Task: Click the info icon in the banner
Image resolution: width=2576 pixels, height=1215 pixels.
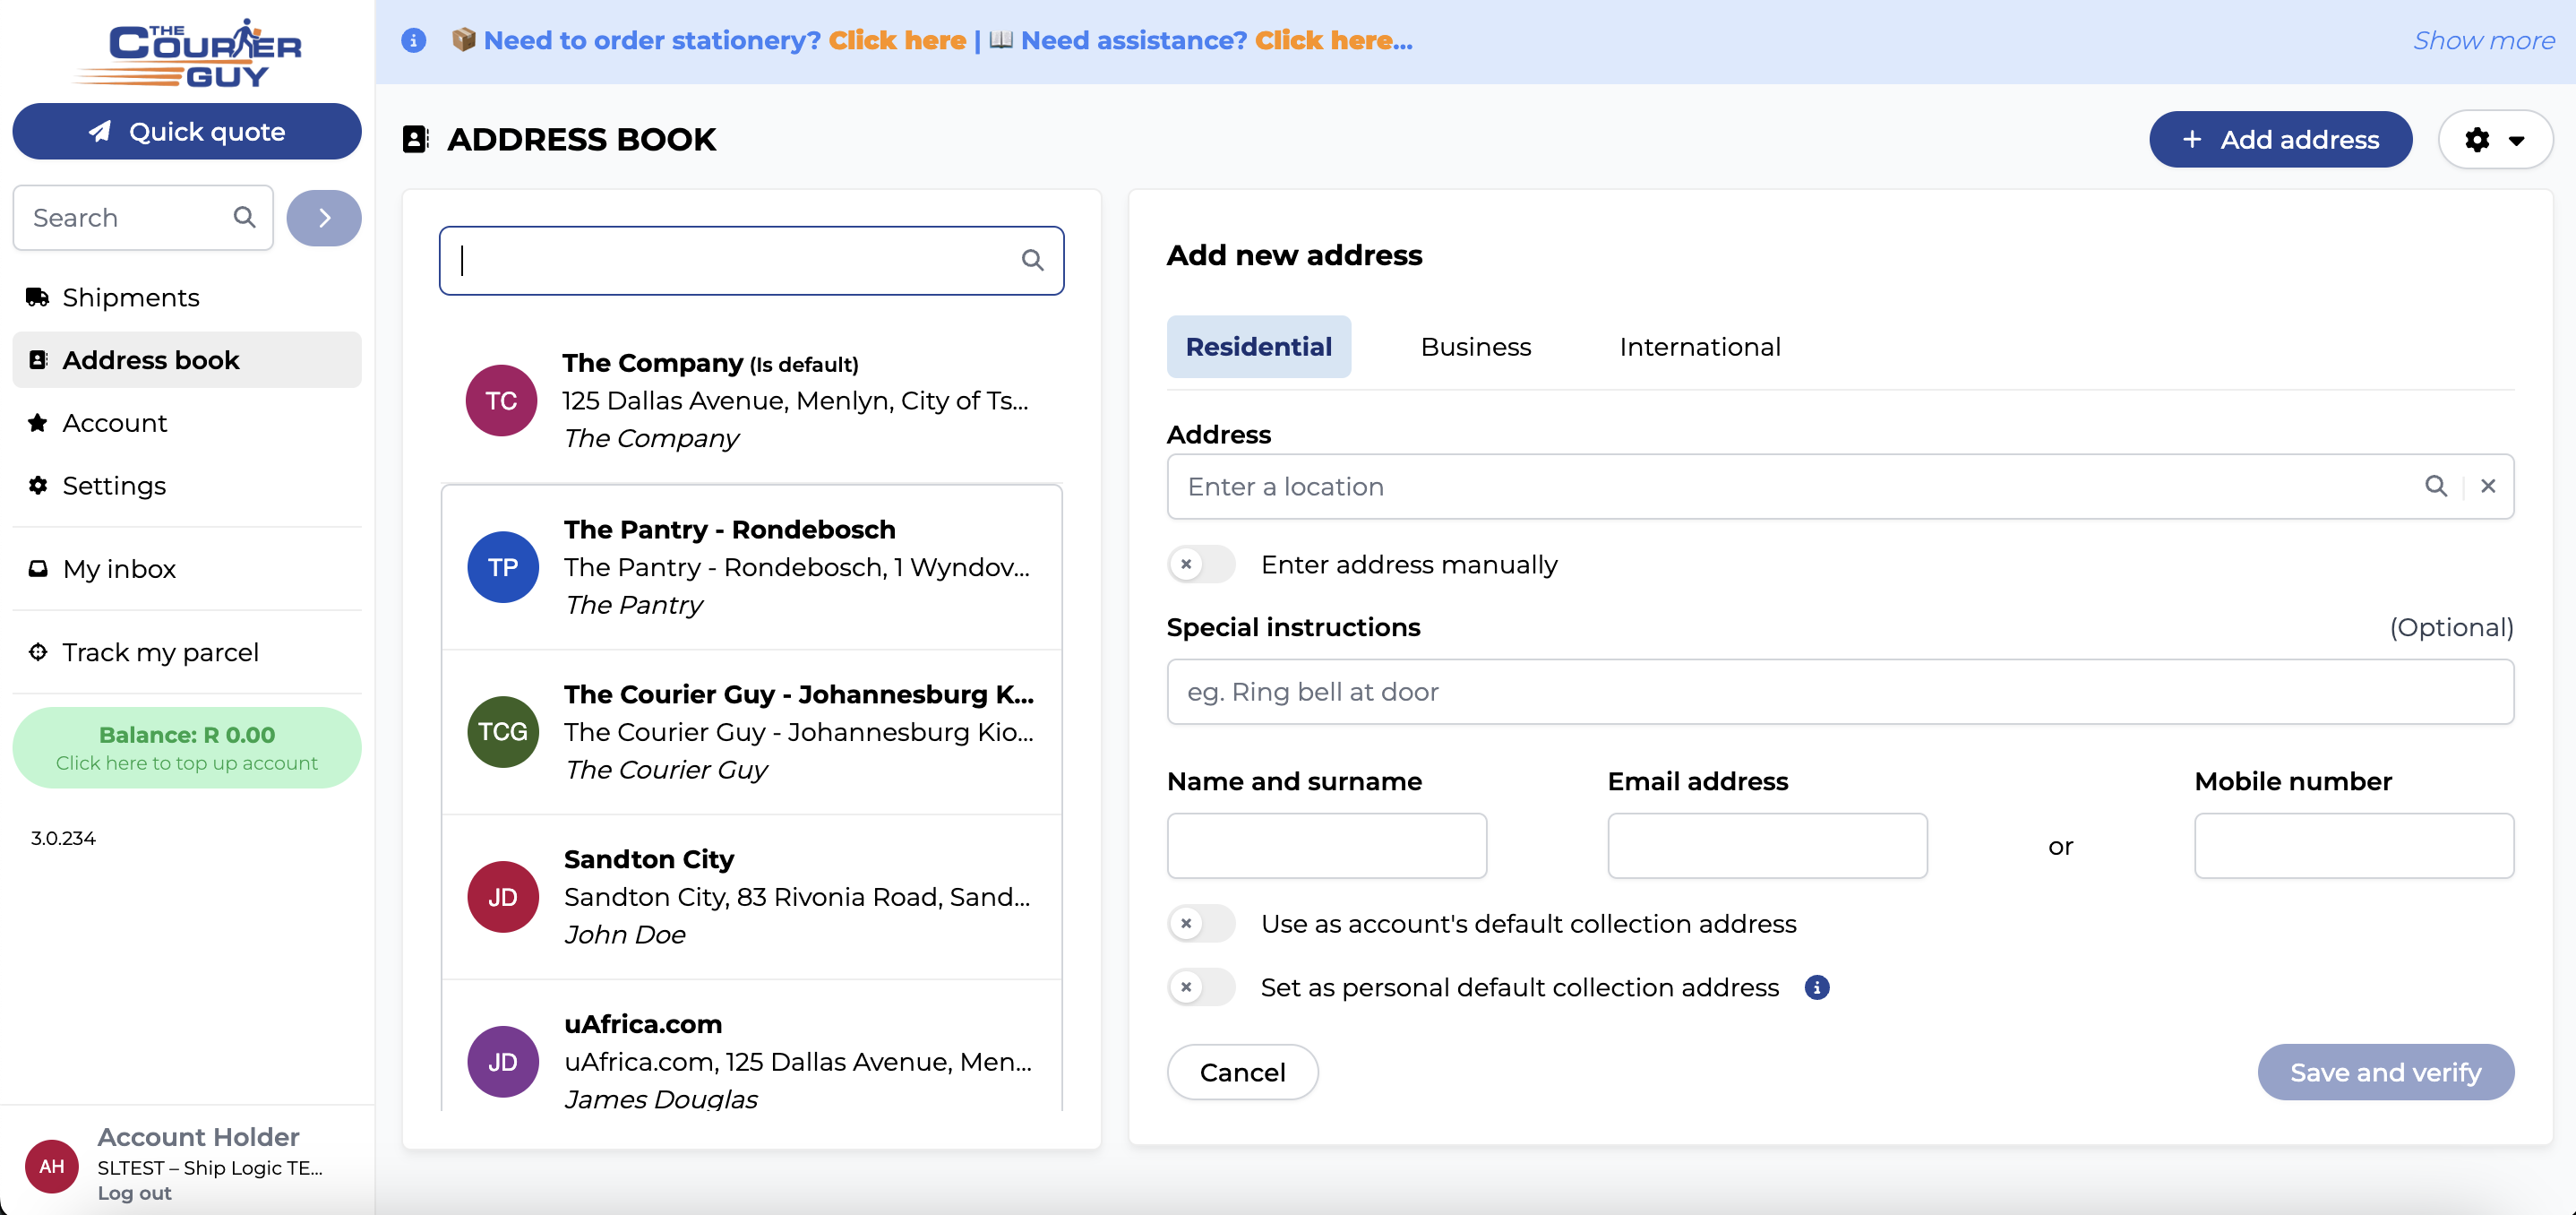Action: (x=413, y=41)
